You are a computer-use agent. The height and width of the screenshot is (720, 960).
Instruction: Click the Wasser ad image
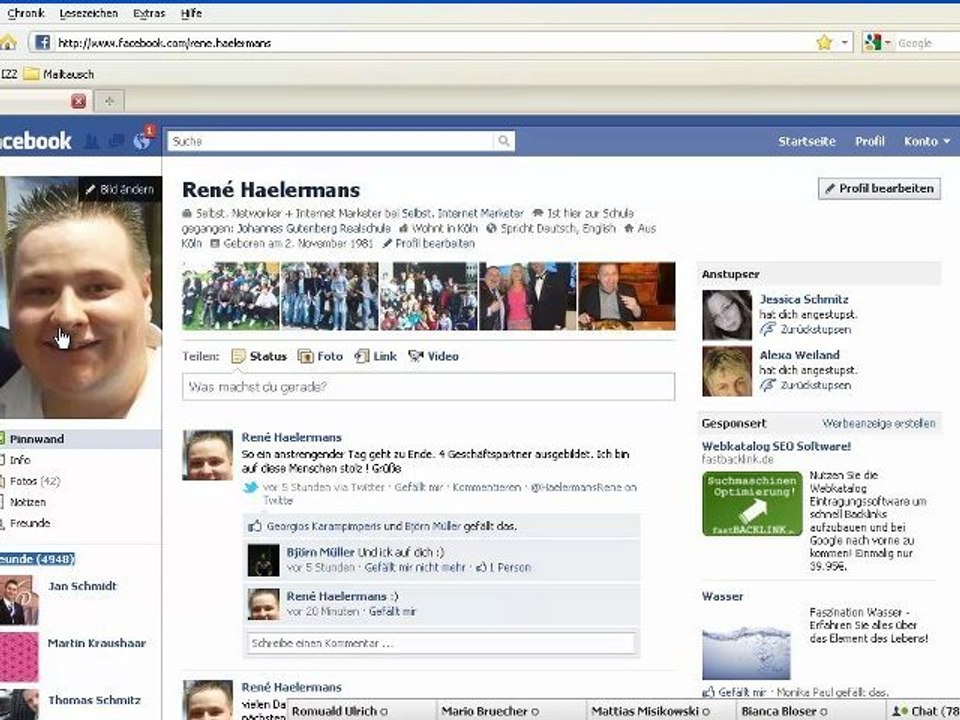click(x=746, y=653)
